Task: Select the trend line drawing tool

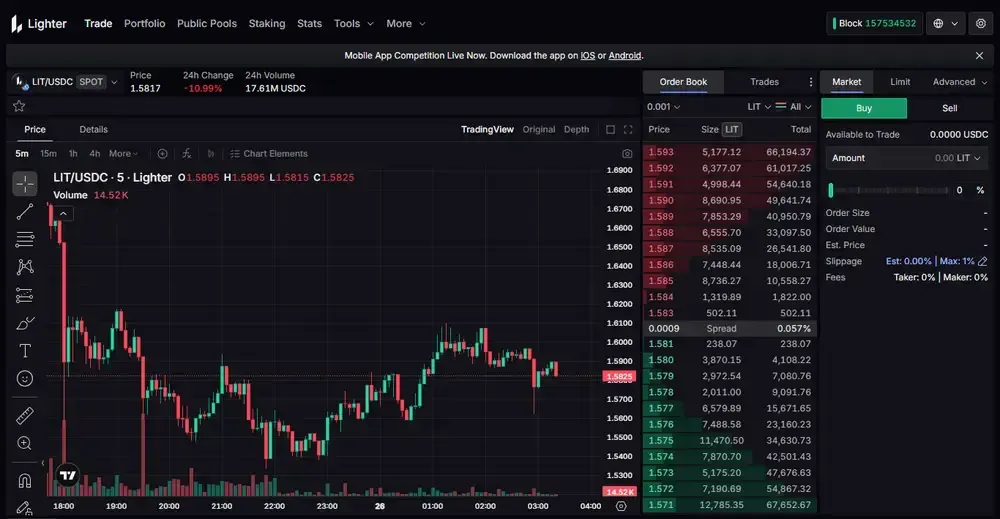Action: [25, 212]
